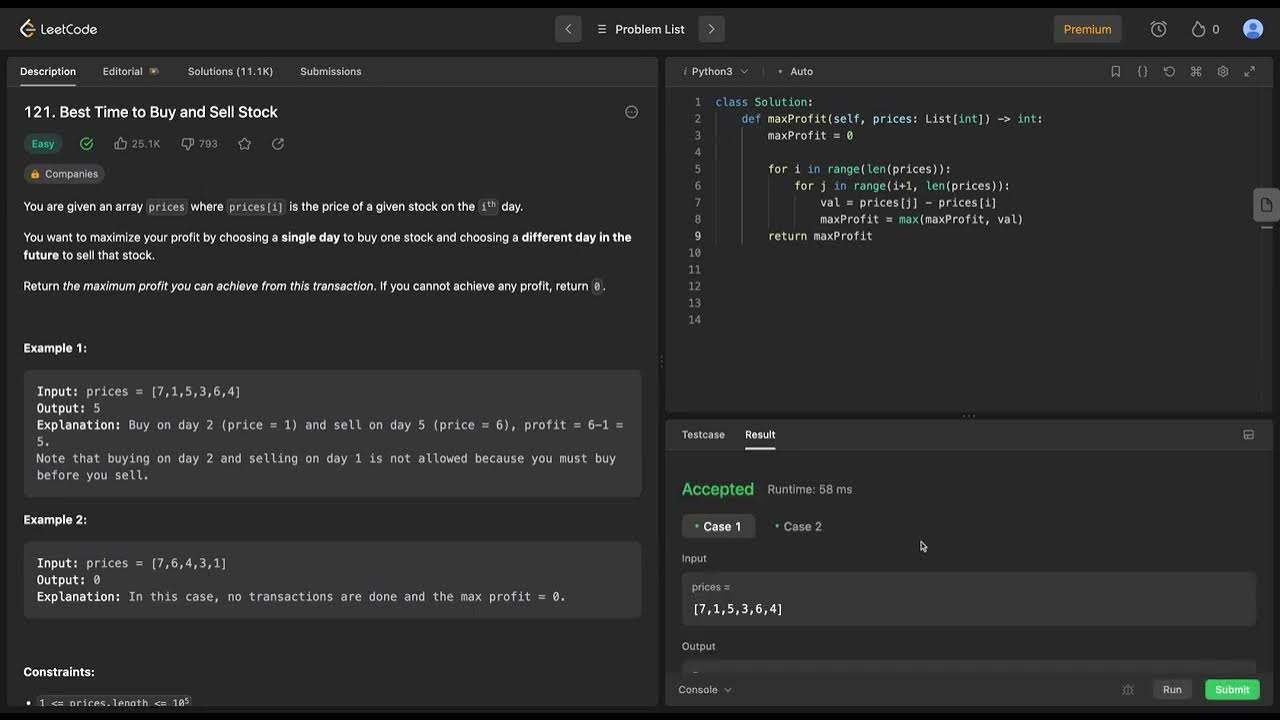Image resolution: width=1280 pixels, height=720 pixels.
Task: Click the Run button
Action: click(x=1172, y=690)
